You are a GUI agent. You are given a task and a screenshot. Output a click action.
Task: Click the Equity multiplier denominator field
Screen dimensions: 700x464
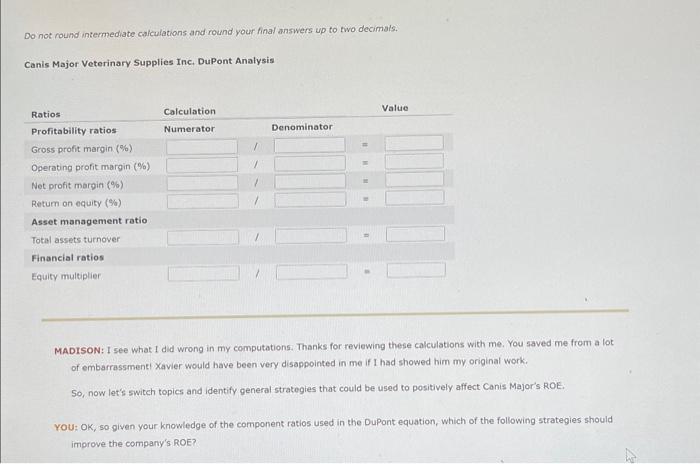pos(312,272)
